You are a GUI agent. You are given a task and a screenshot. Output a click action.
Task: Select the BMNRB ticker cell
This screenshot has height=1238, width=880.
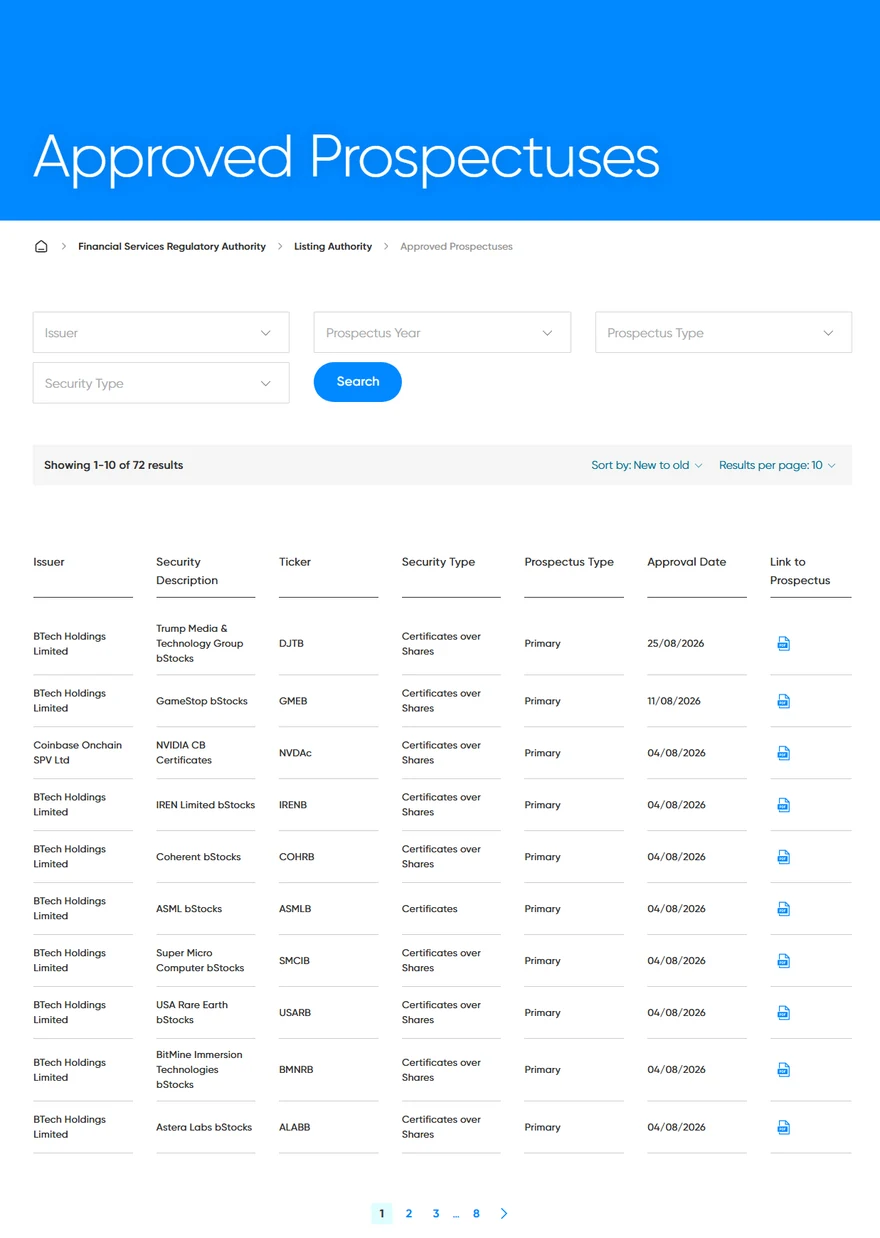point(296,1070)
